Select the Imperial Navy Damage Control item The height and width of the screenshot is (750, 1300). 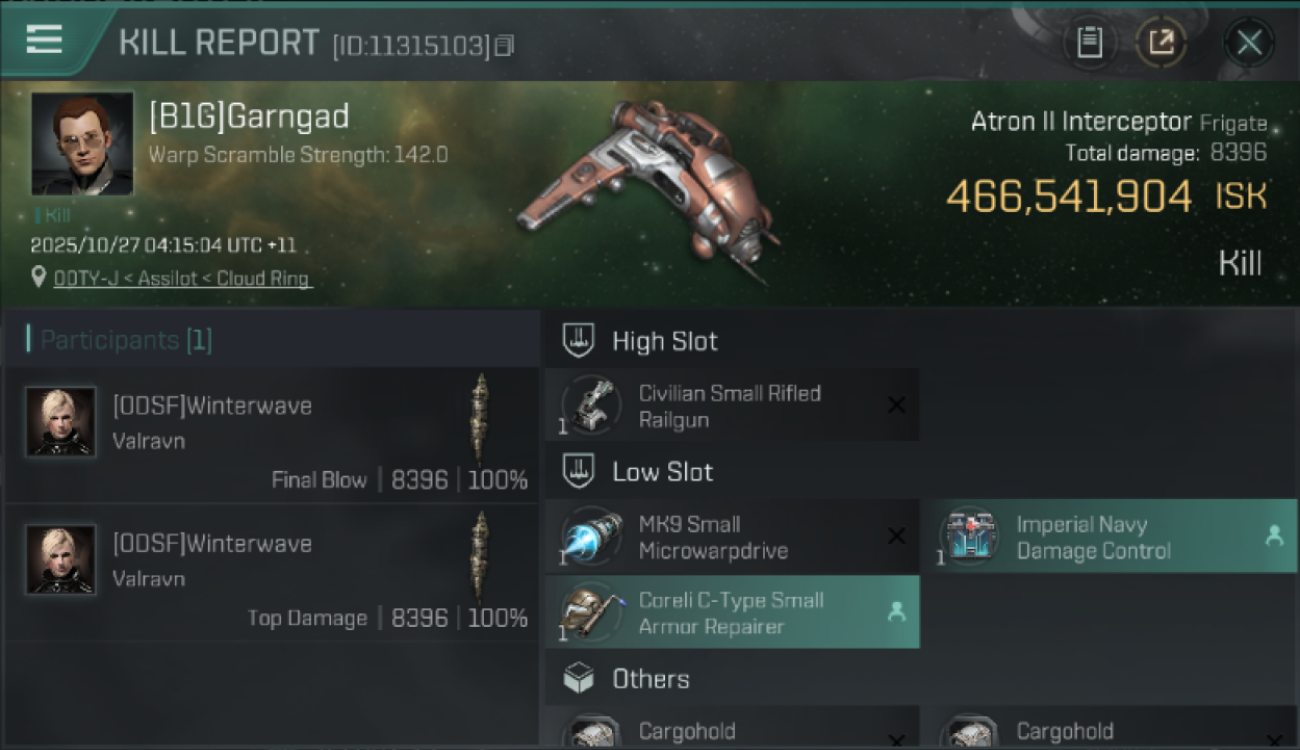1110,536
